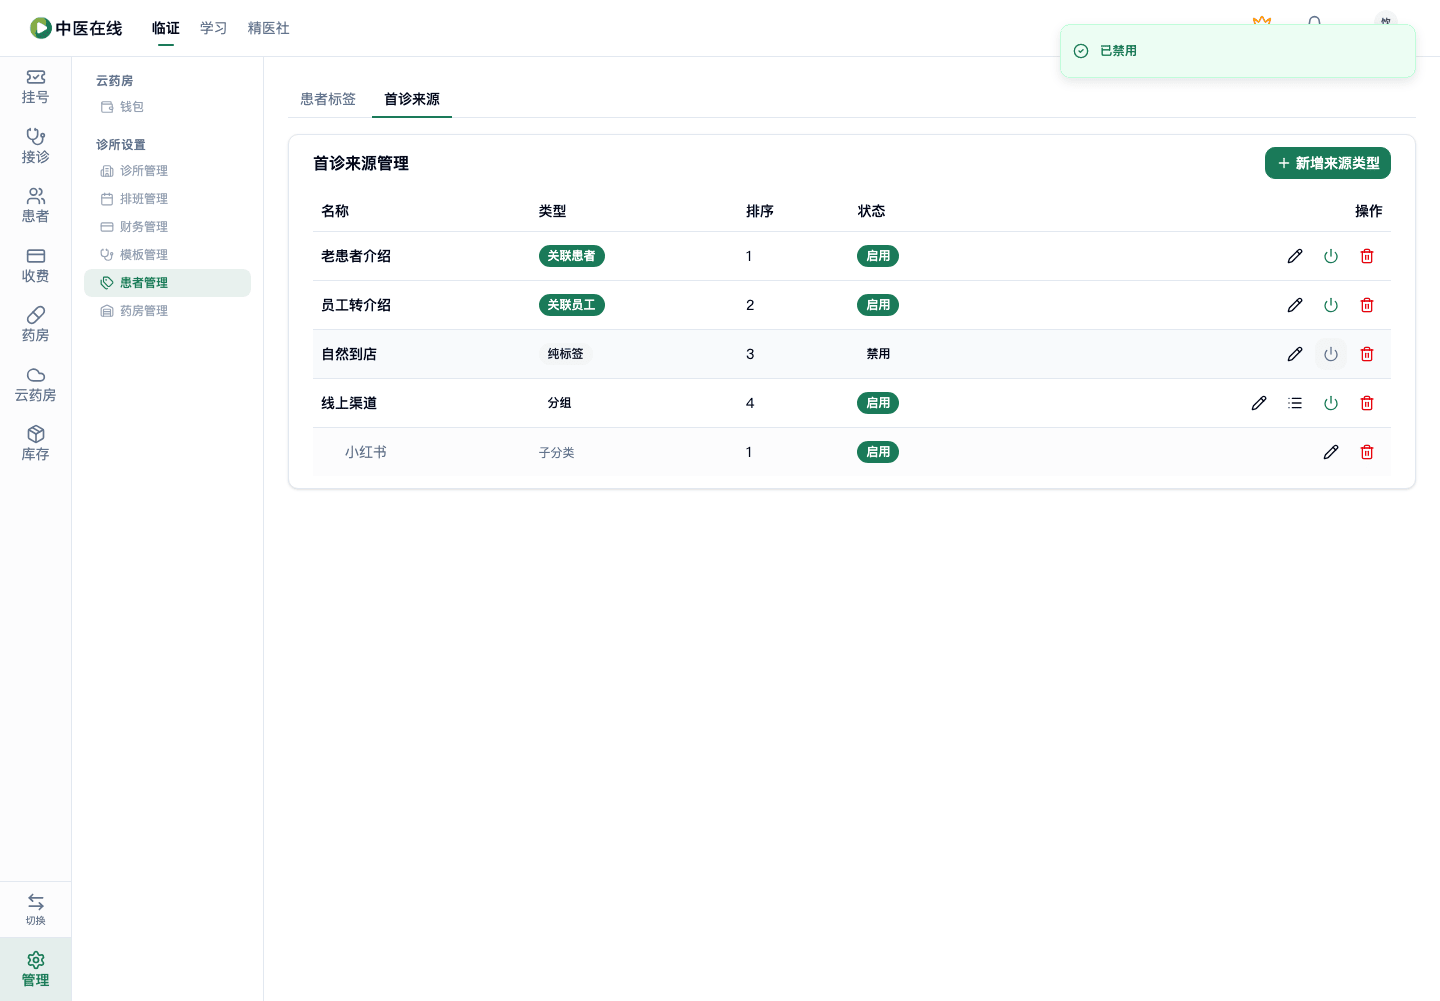
Task: Switch to the 患者标签 tab
Action: click(328, 99)
